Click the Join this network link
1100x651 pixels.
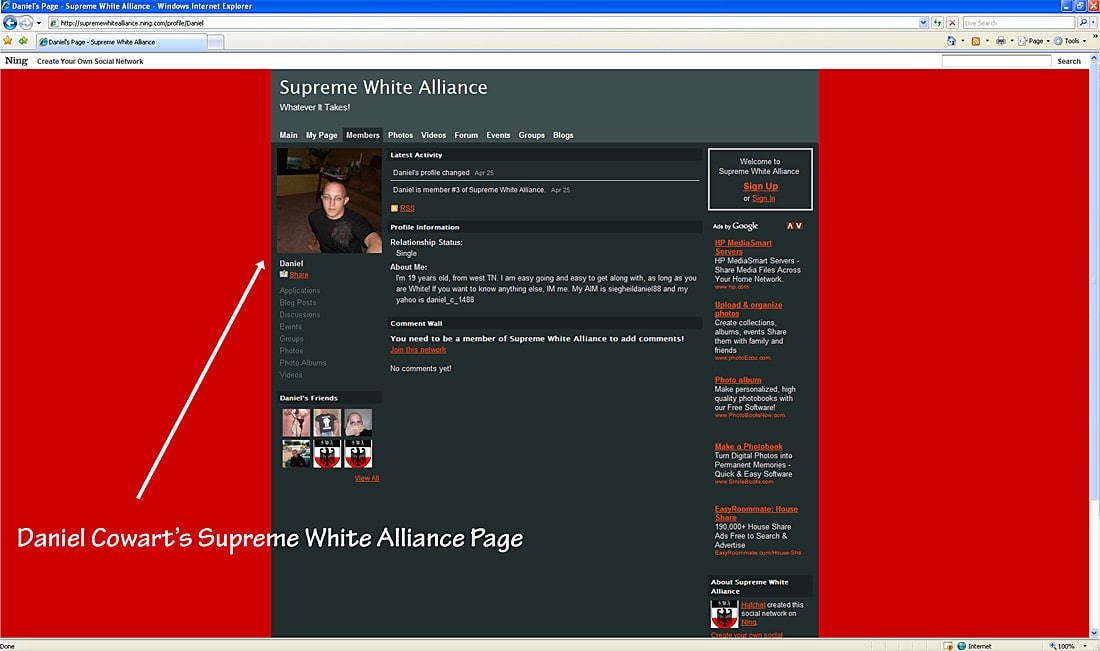[x=418, y=349]
